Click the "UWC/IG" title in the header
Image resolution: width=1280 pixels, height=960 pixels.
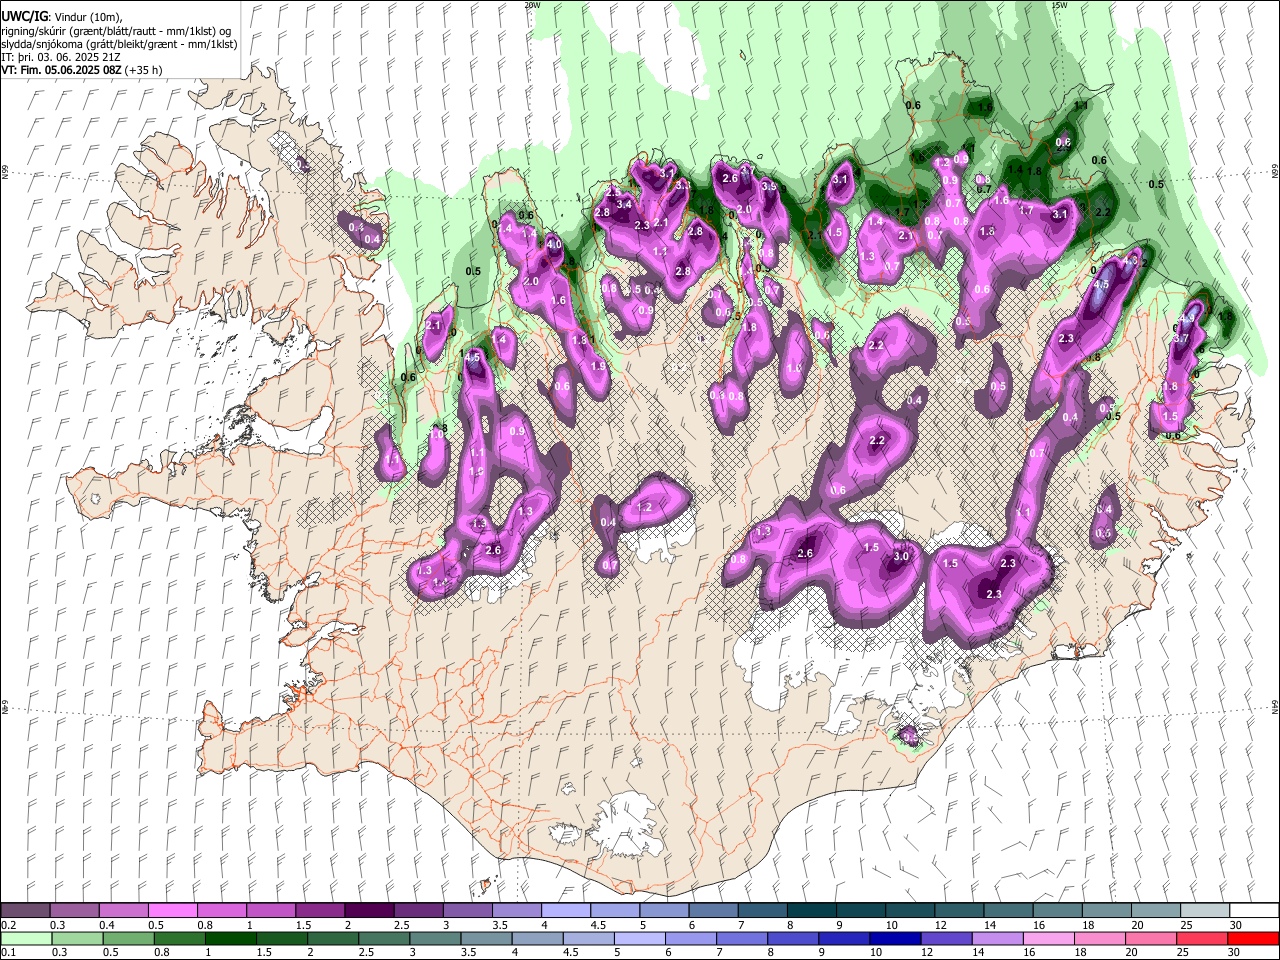click(x=25, y=17)
